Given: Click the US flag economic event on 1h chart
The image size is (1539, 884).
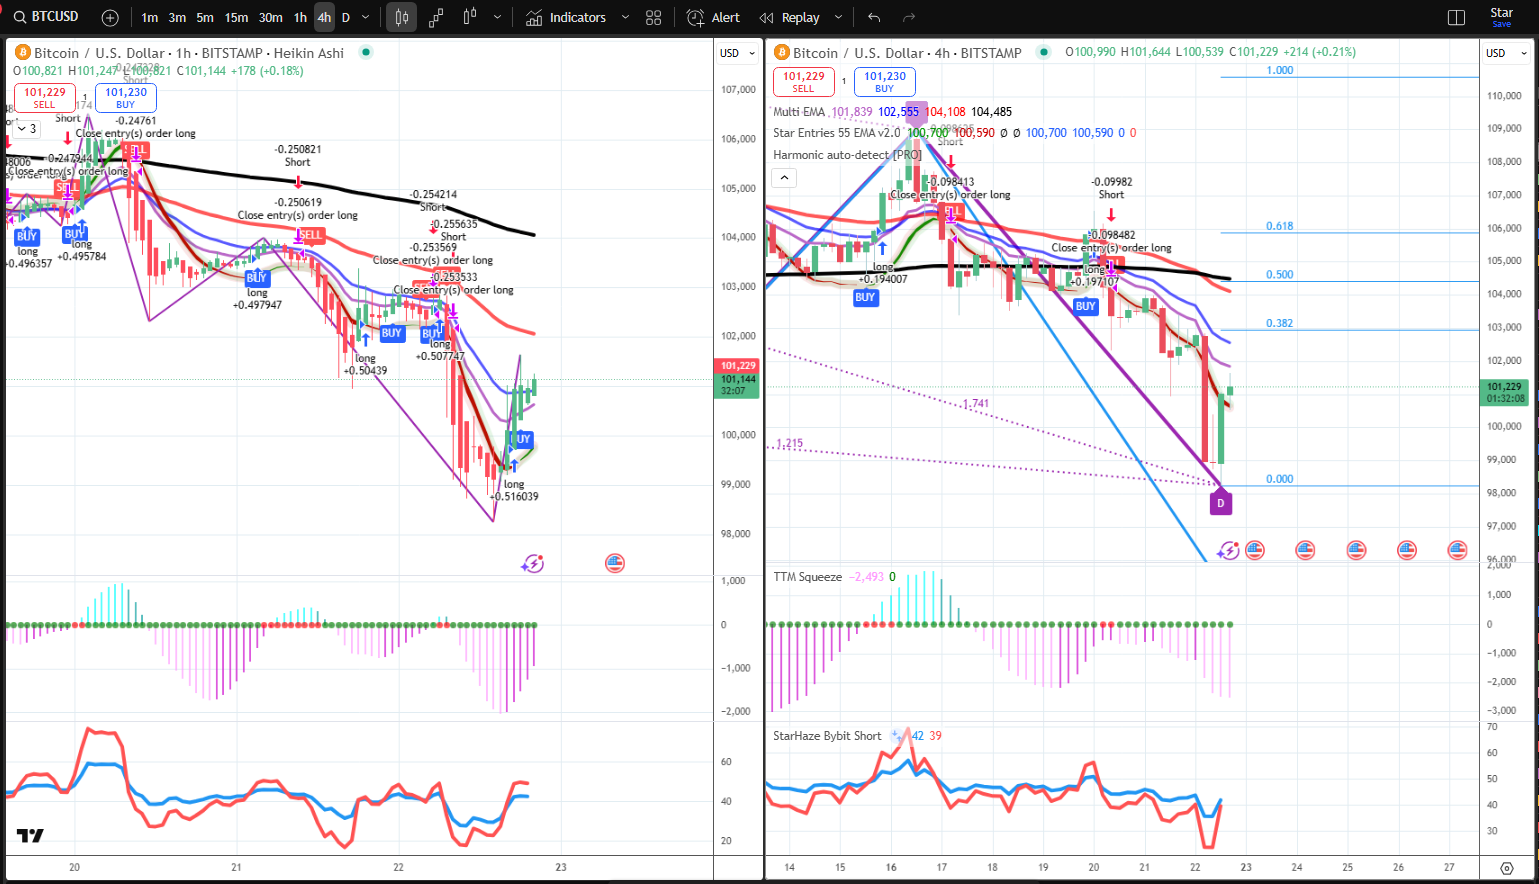Looking at the screenshot, I should pos(615,564).
